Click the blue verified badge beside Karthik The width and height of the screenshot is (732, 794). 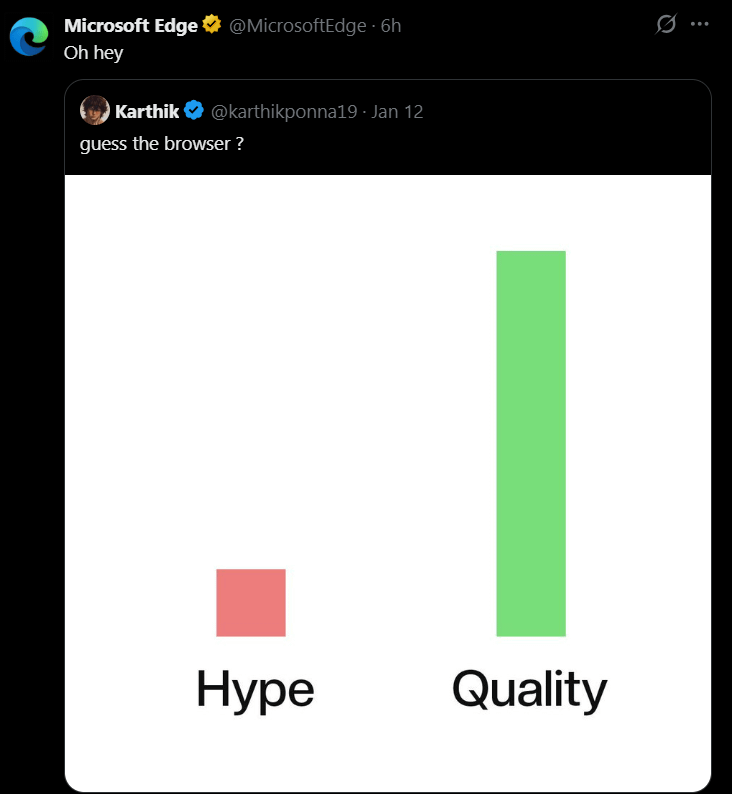[x=194, y=111]
